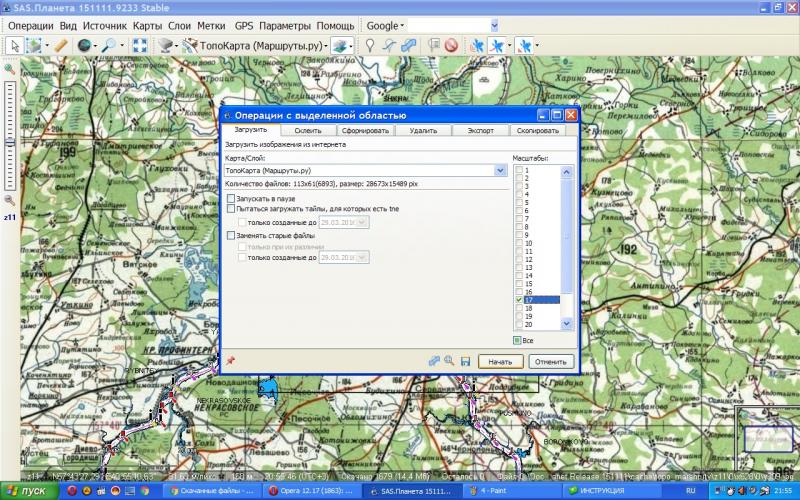Tick the 'Все' all-scales checkbox
800x500 pixels.
(518, 340)
